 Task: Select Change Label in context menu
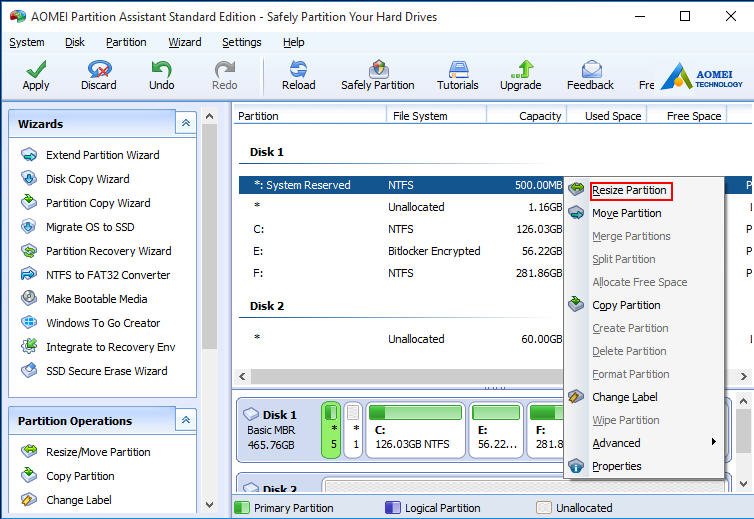pyautogui.click(x=625, y=397)
